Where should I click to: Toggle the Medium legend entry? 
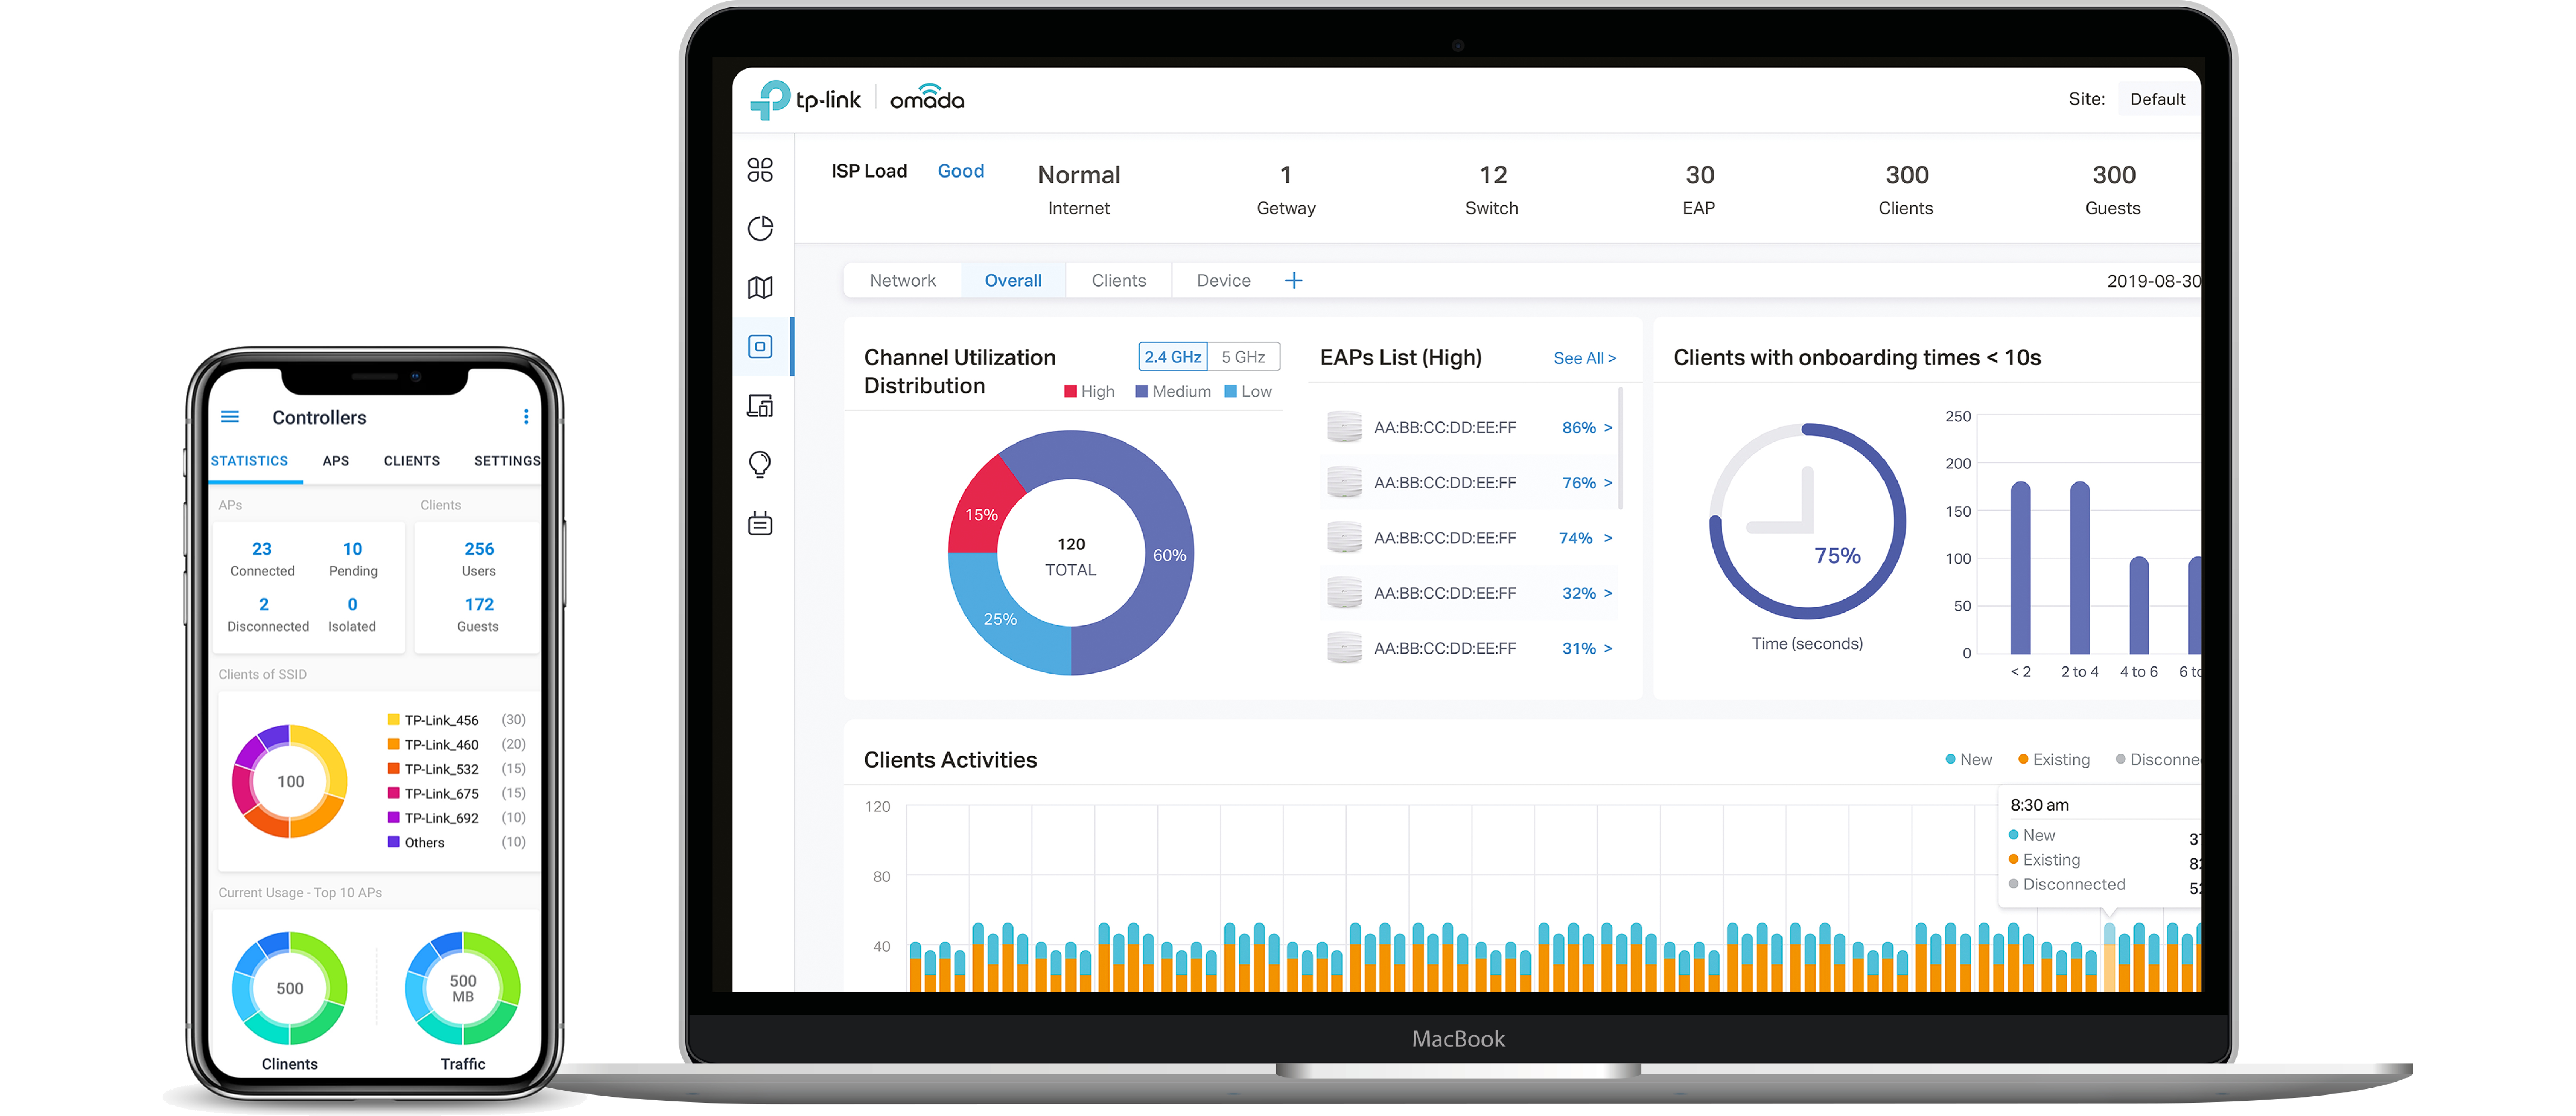(1173, 392)
